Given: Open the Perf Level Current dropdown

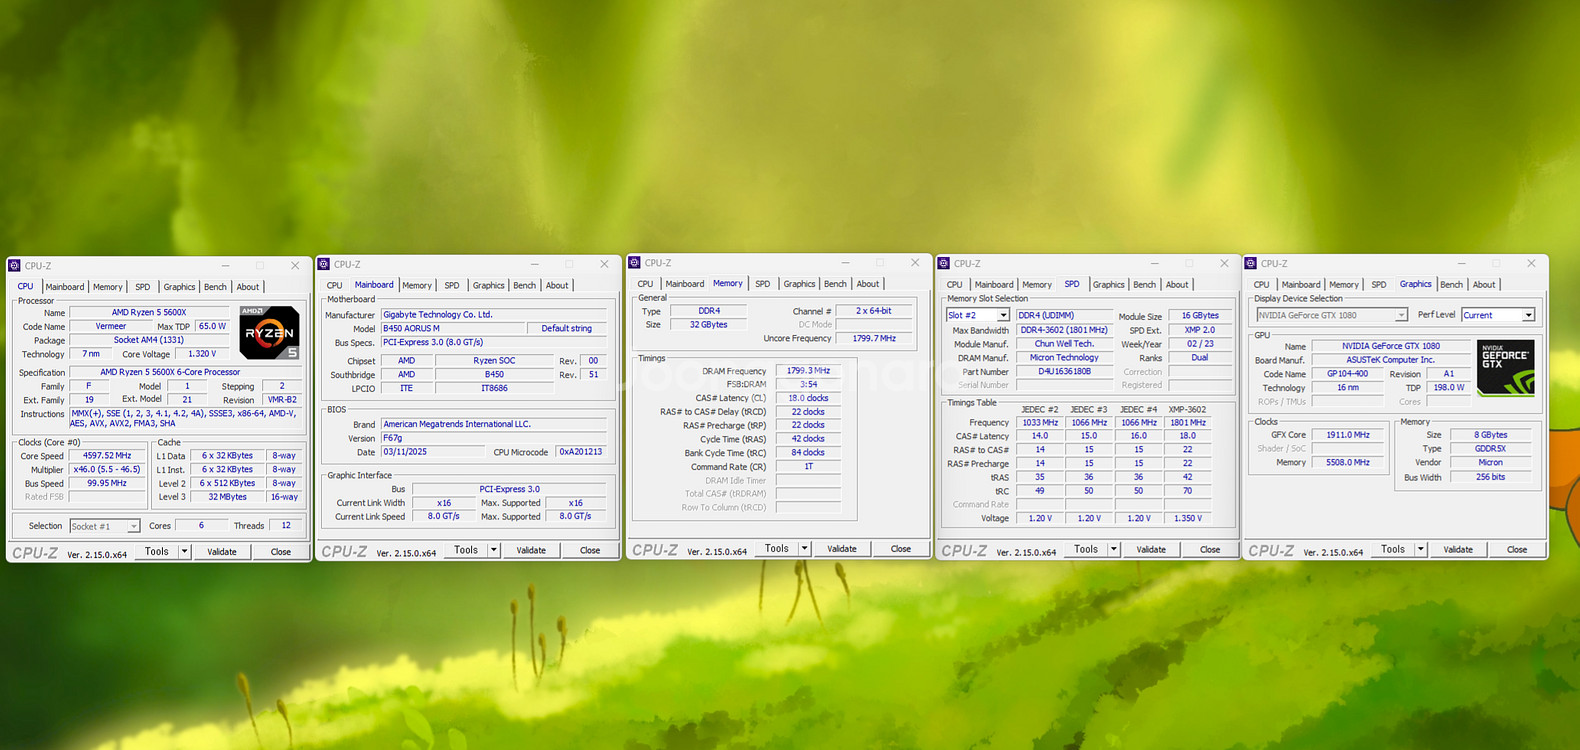Looking at the screenshot, I should pos(1528,315).
